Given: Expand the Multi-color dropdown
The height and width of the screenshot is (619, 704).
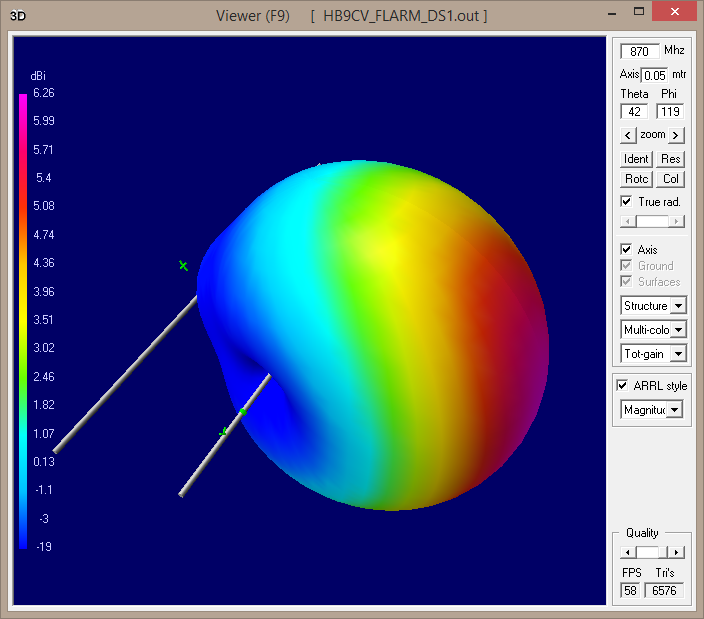Looking at the screenshot, I should pos(678,330).
